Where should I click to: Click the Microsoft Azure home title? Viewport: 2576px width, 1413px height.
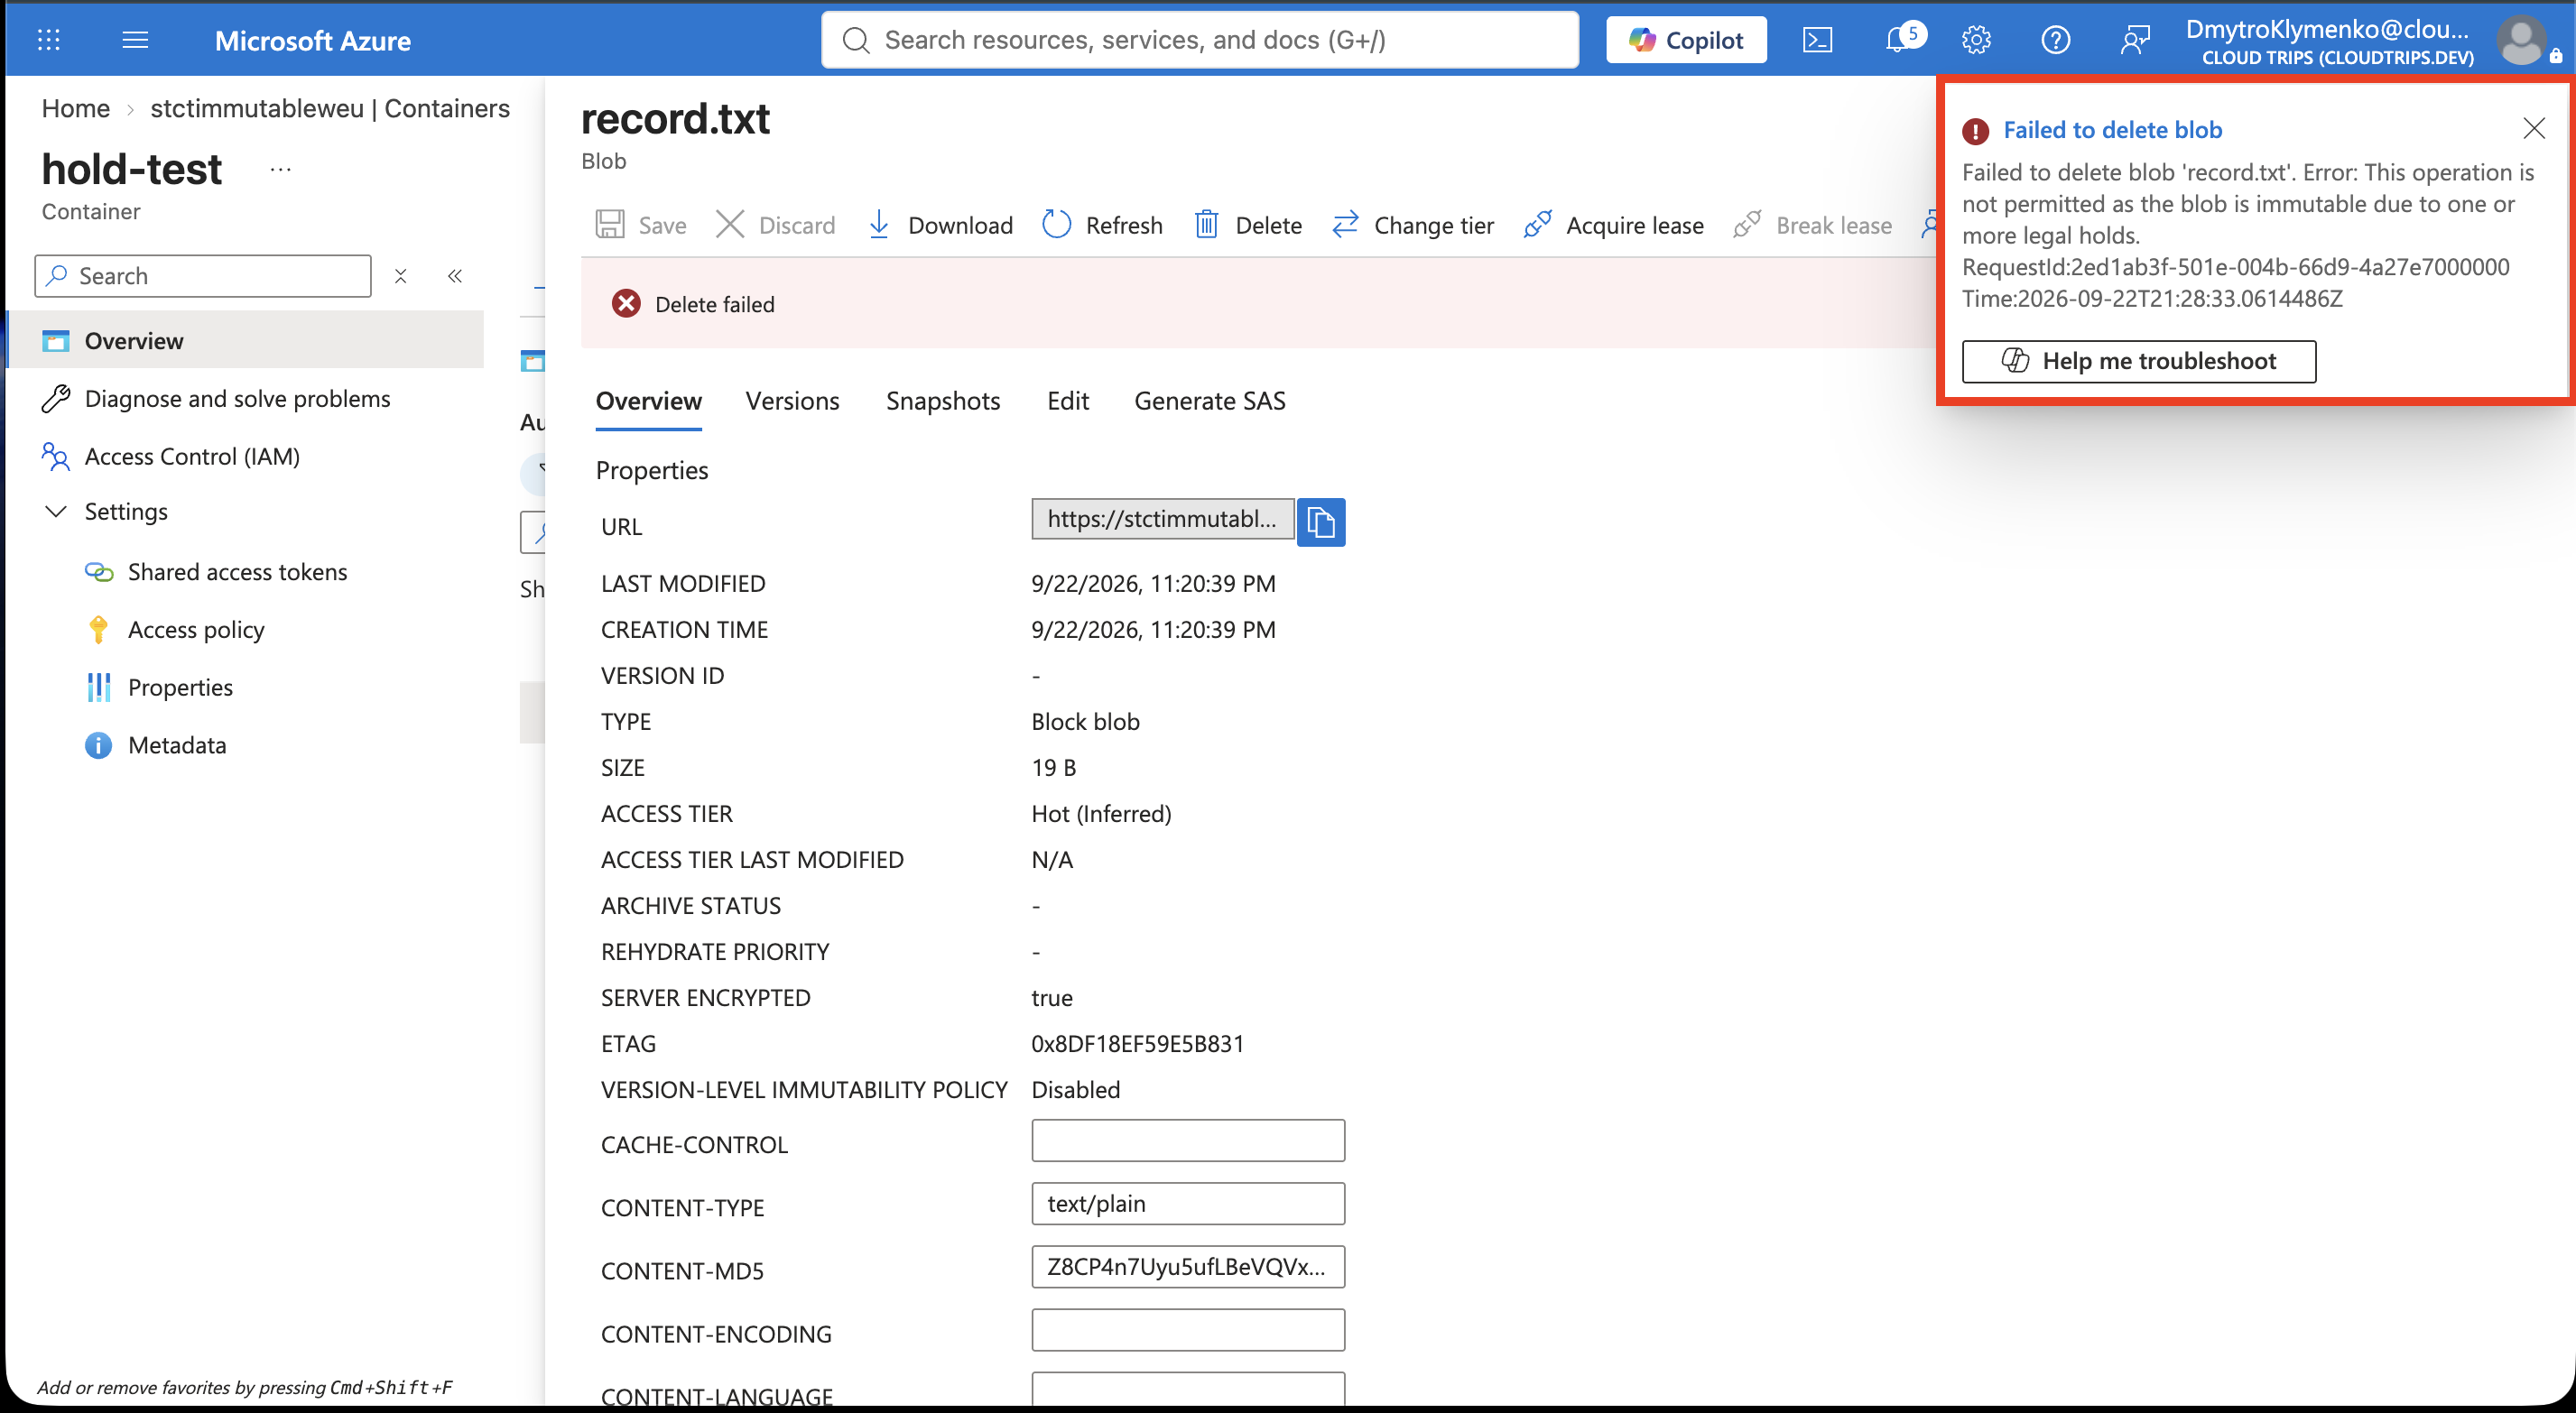312,40
